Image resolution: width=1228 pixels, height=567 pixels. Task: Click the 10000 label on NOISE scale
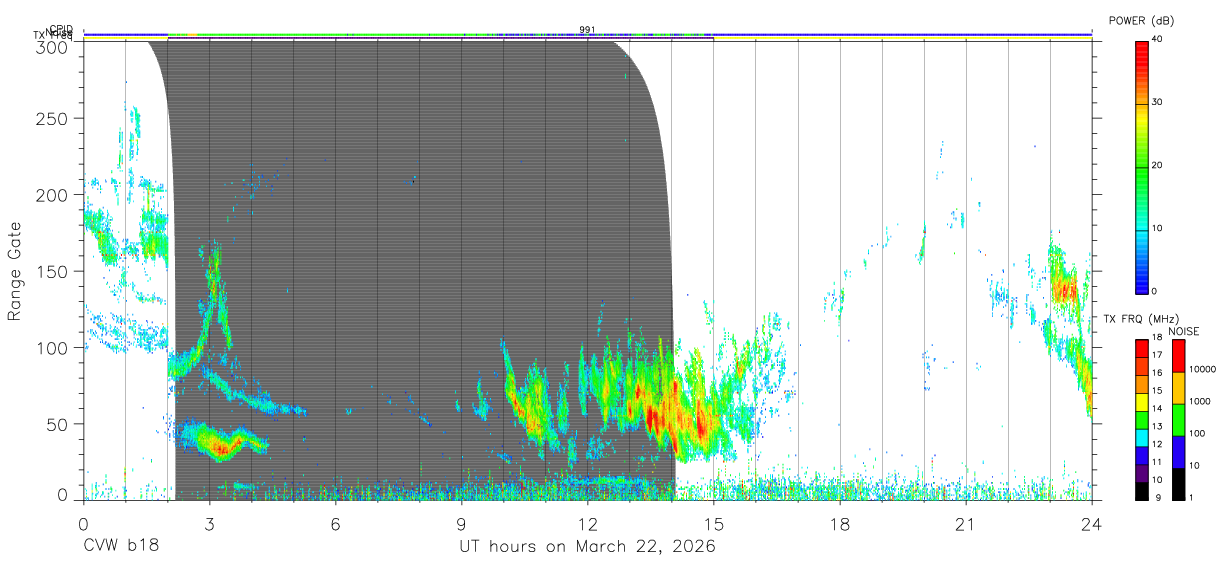tap(1203, 370)
